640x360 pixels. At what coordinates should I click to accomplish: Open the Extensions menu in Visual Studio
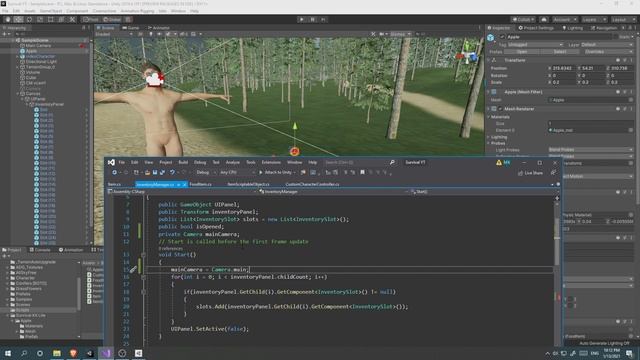coord(271,162)
